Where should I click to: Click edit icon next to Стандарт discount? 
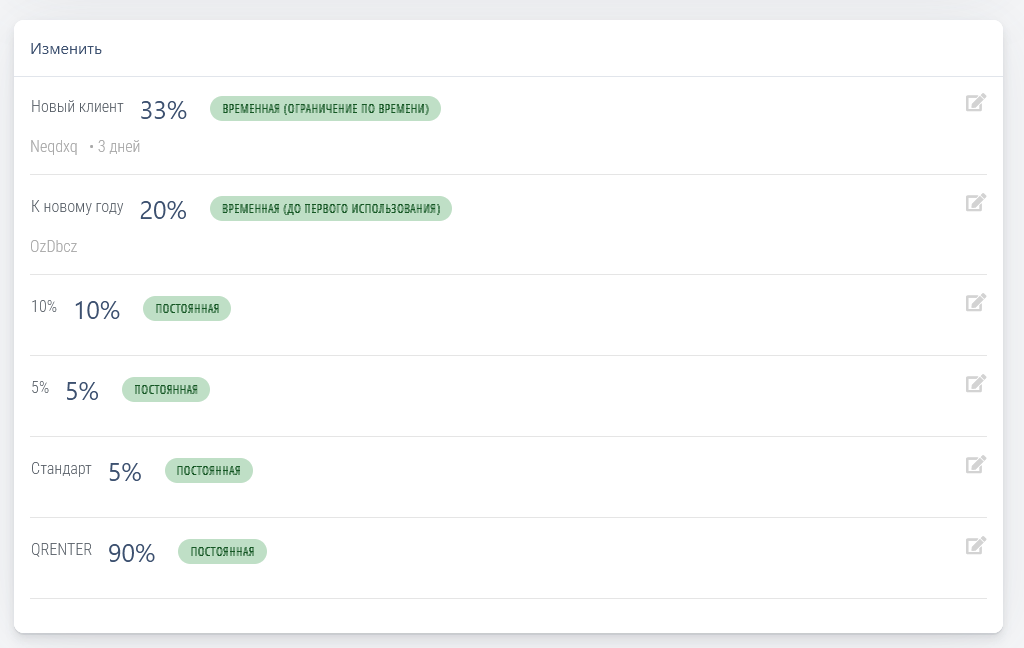pyautogui.click(x=975, y=464)
